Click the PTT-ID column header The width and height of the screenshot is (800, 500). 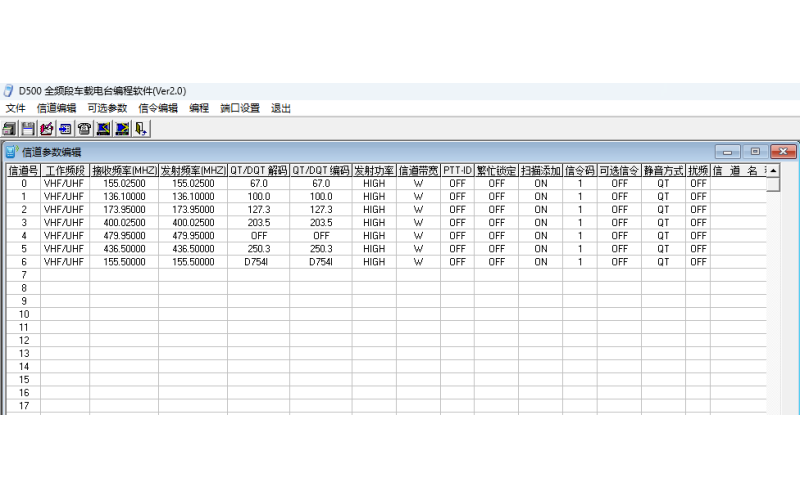[x=457, y=170]
